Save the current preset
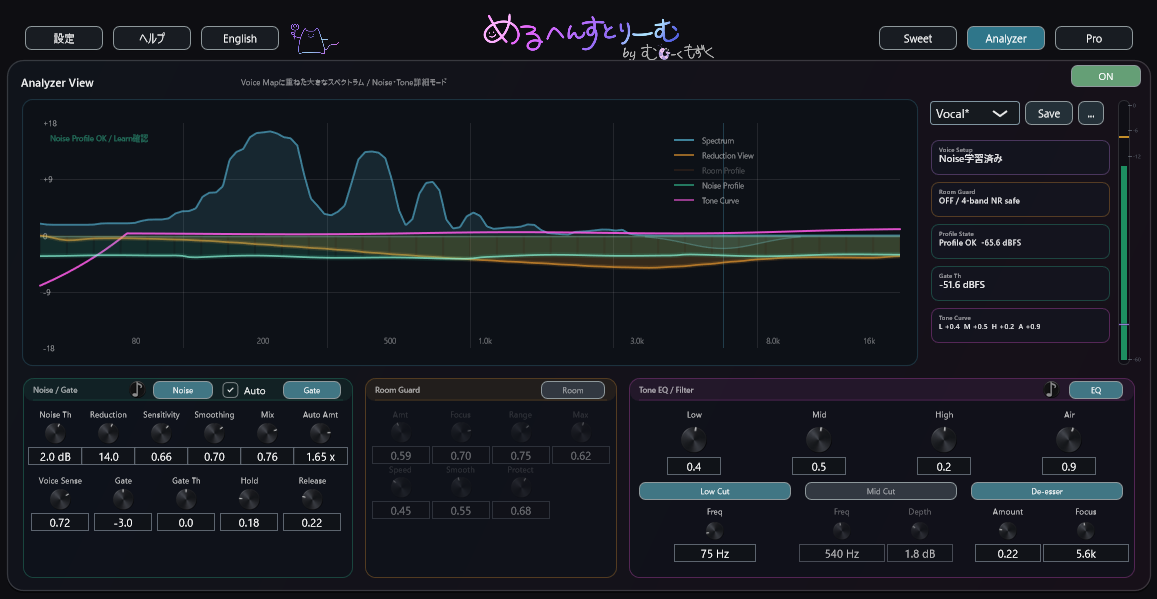 click(1049, 113)
